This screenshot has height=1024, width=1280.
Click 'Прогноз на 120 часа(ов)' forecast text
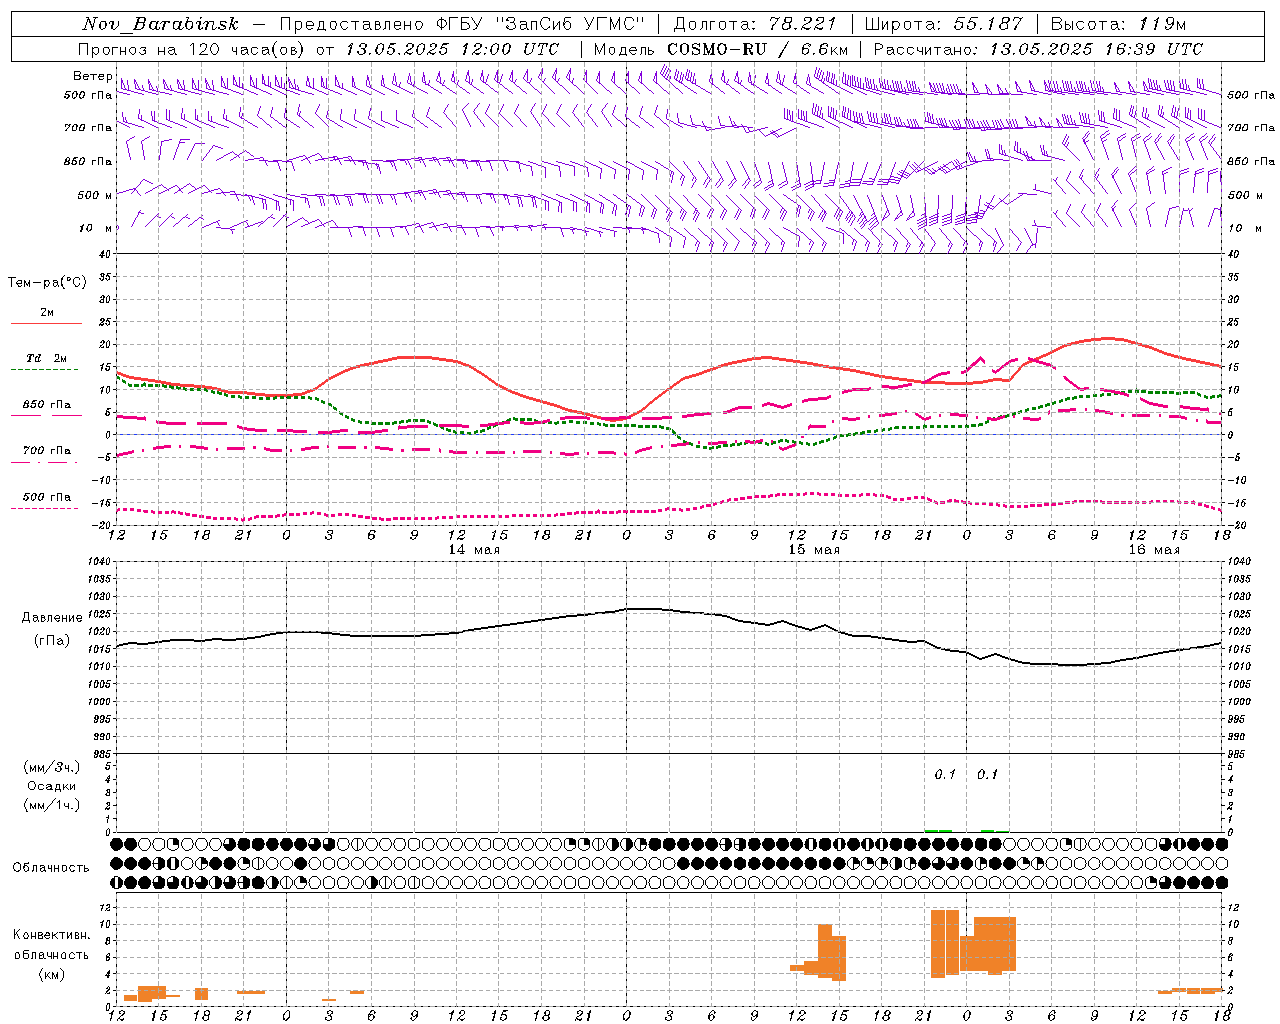pyautogui.click(x=191, y=49)
